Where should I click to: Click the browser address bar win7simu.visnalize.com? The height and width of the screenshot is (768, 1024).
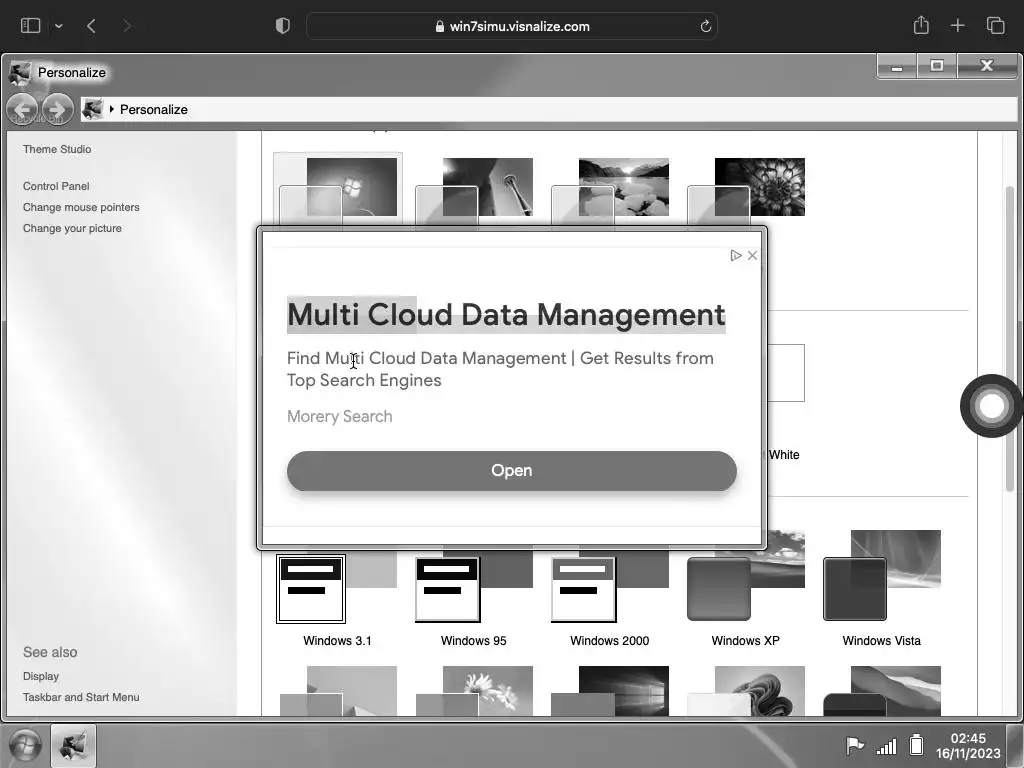coord(512,26)
